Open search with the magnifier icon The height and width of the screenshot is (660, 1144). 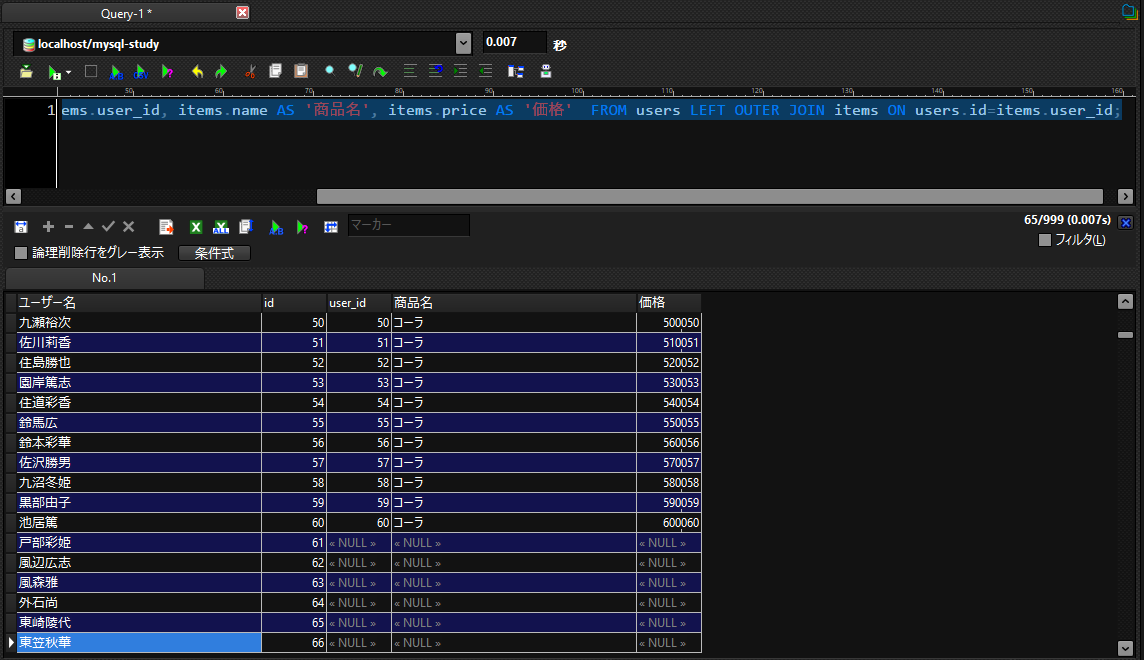(330, 71)
